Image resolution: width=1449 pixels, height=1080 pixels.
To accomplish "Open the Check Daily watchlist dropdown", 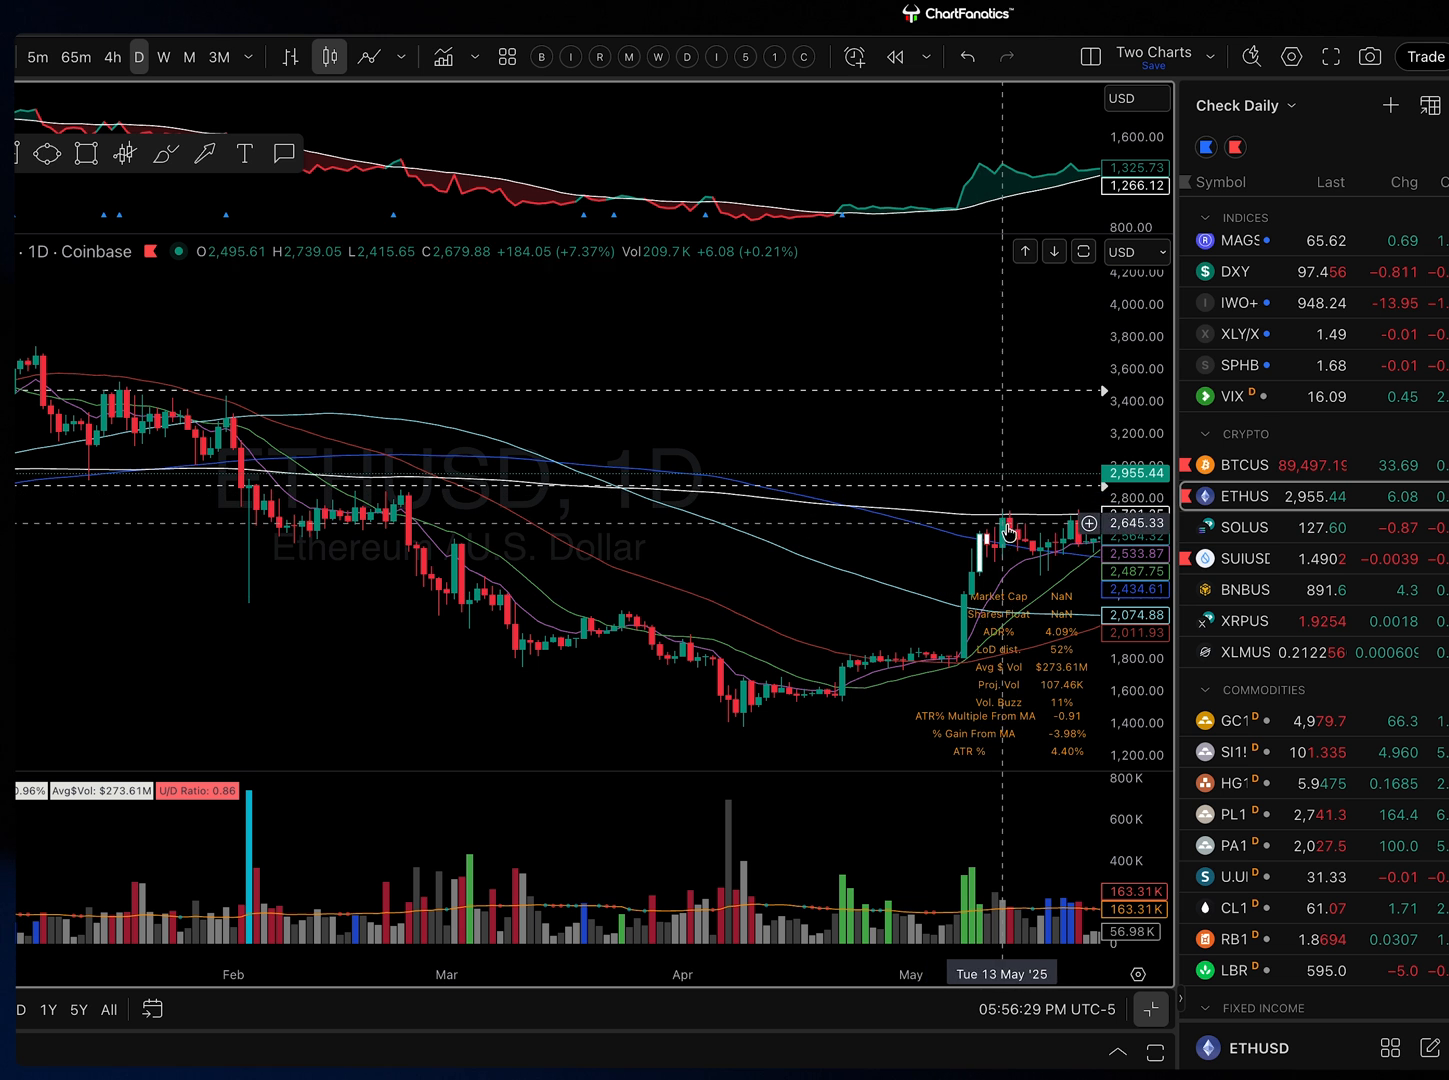I will (x=1246, y=105).
